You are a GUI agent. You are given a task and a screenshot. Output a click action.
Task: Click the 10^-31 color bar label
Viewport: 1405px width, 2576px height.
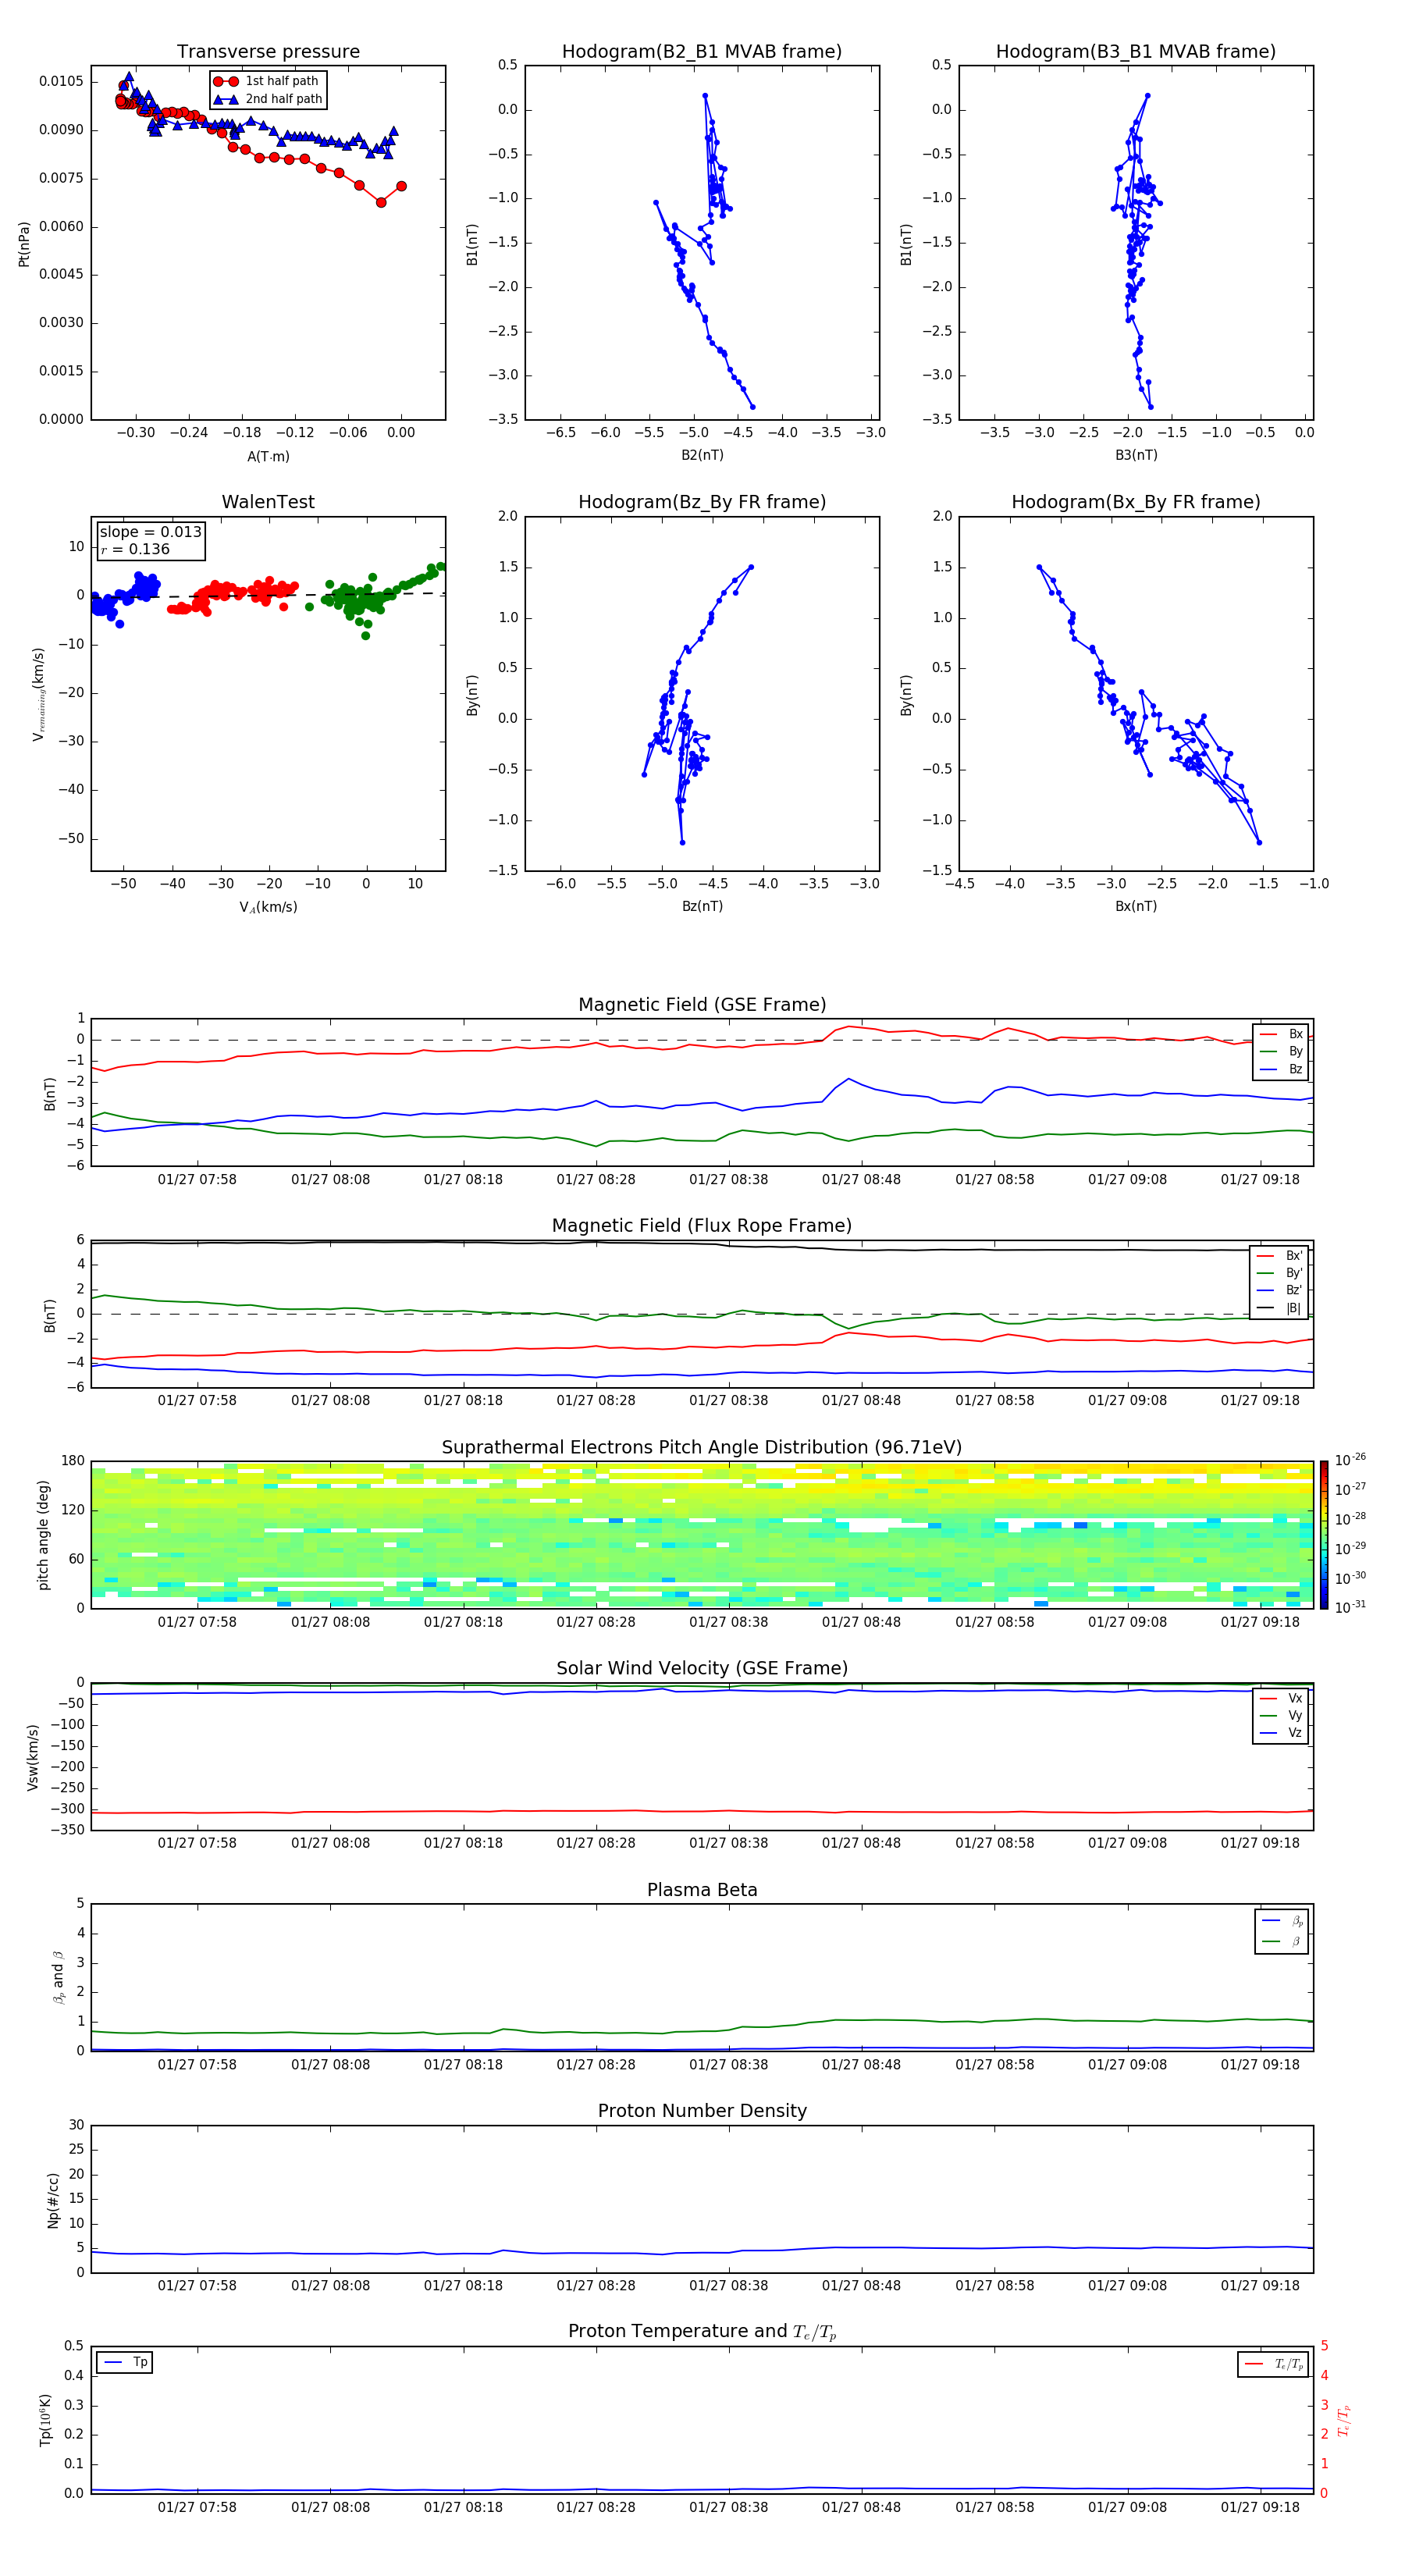[x=1350, y=1607]
